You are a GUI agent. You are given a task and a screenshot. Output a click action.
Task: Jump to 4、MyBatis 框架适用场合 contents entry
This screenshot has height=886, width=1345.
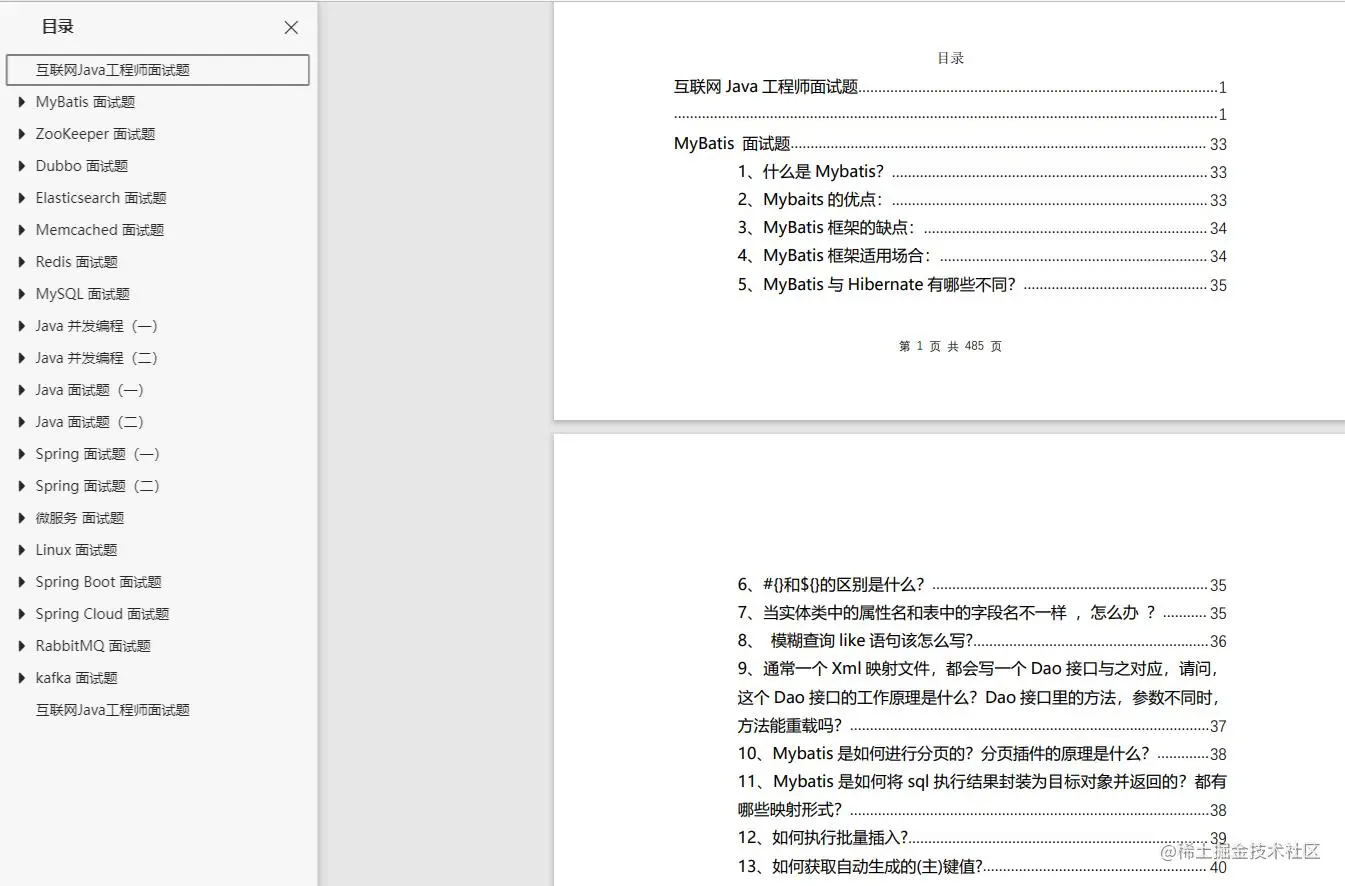[x=982, y=256]
